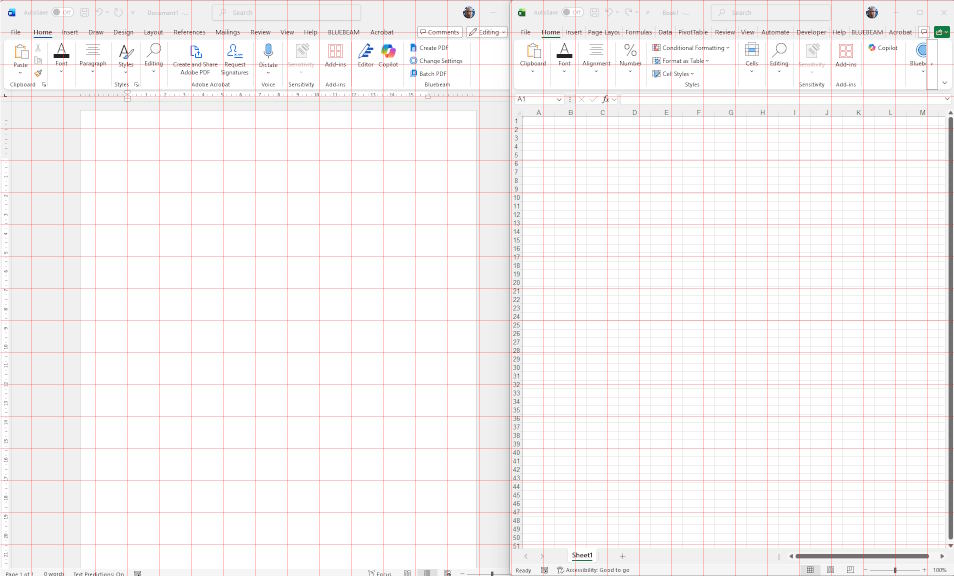The image size is (954, 576).
Task: Toggle AutoSave switch in Word
Action: pyautogui.click(x=61, y=12)
